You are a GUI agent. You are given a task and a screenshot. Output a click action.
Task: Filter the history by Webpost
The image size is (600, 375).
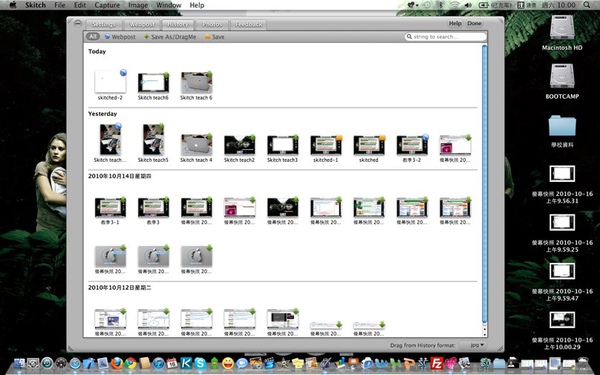(120, 37)
